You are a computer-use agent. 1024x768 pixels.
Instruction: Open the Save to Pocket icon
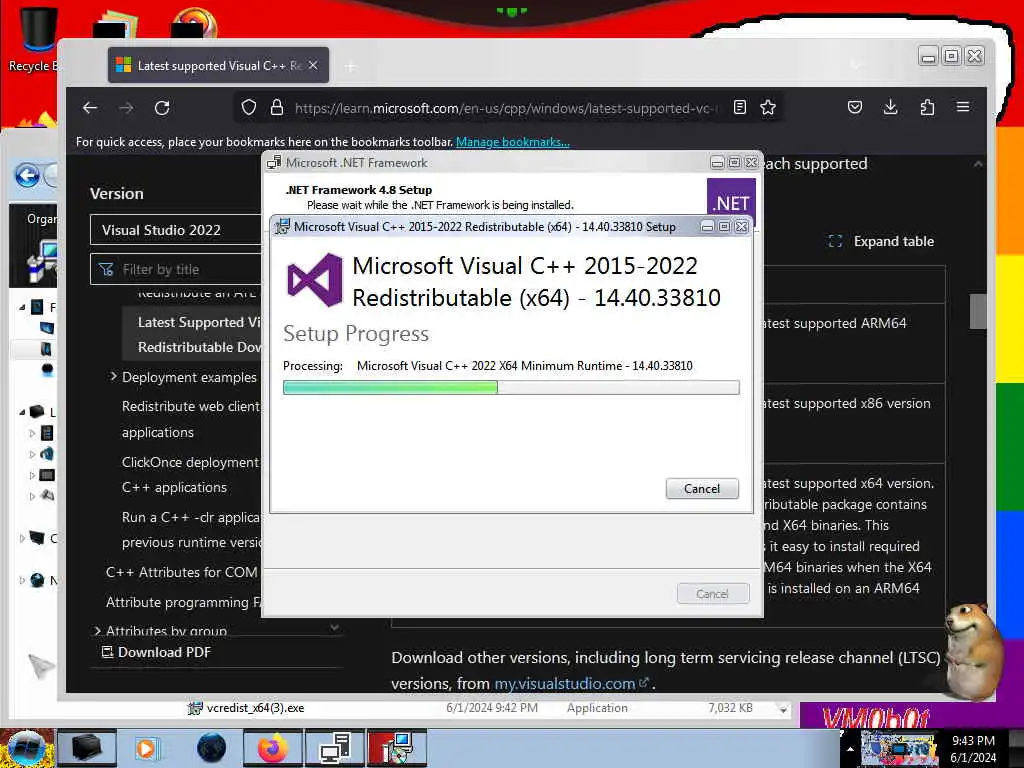pos(855,107)
